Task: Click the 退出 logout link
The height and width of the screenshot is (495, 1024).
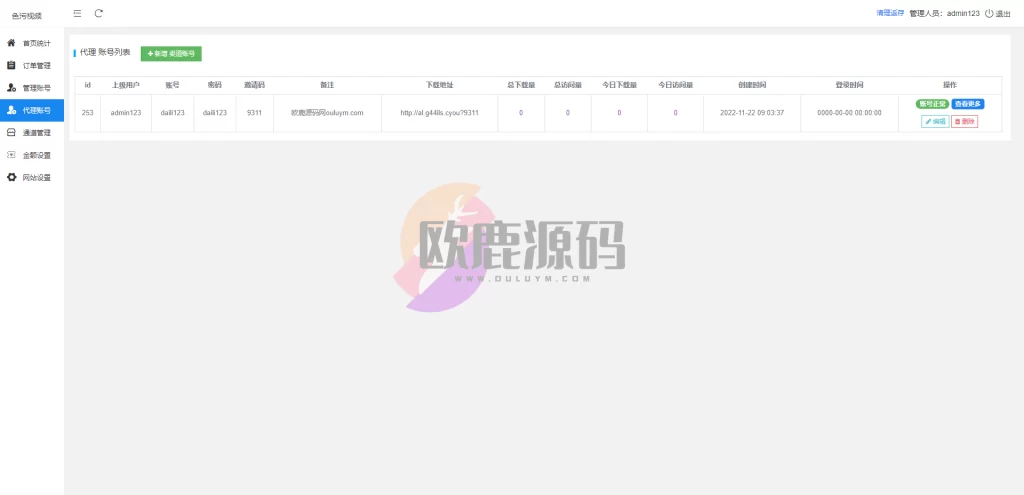Action: (x=1002, y=14)
